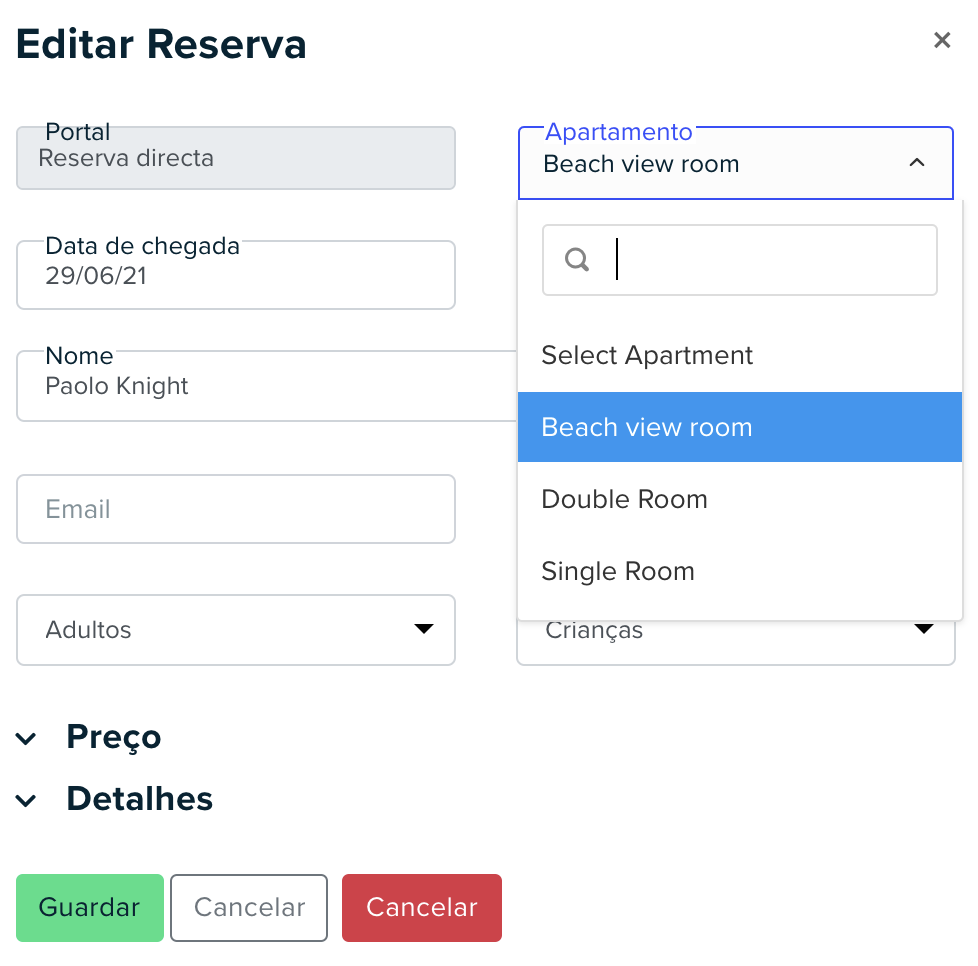
Task: Select the Beach view room option
Action: click(x=740, y=427)
